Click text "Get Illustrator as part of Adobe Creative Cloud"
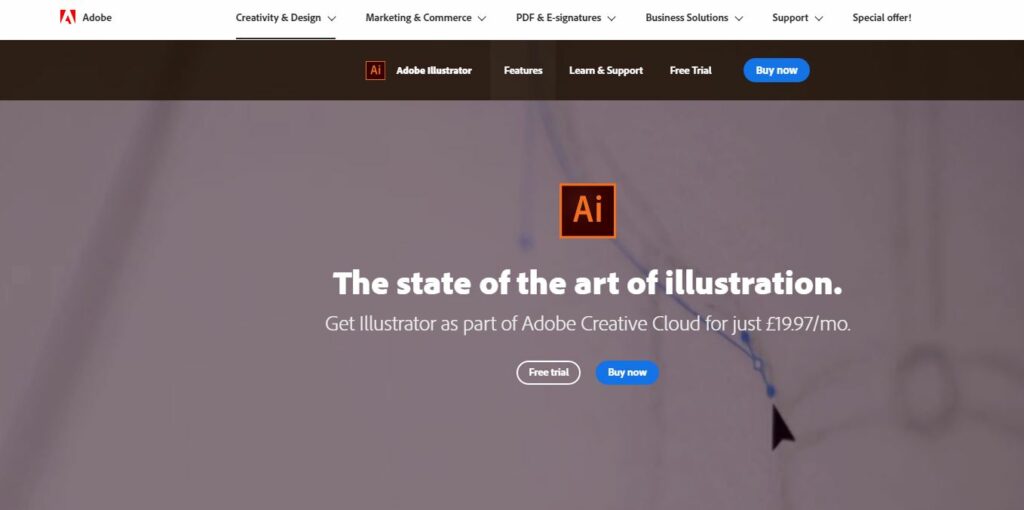The width and height of the screenshot is (1024, 510). [x=513, y=323]
